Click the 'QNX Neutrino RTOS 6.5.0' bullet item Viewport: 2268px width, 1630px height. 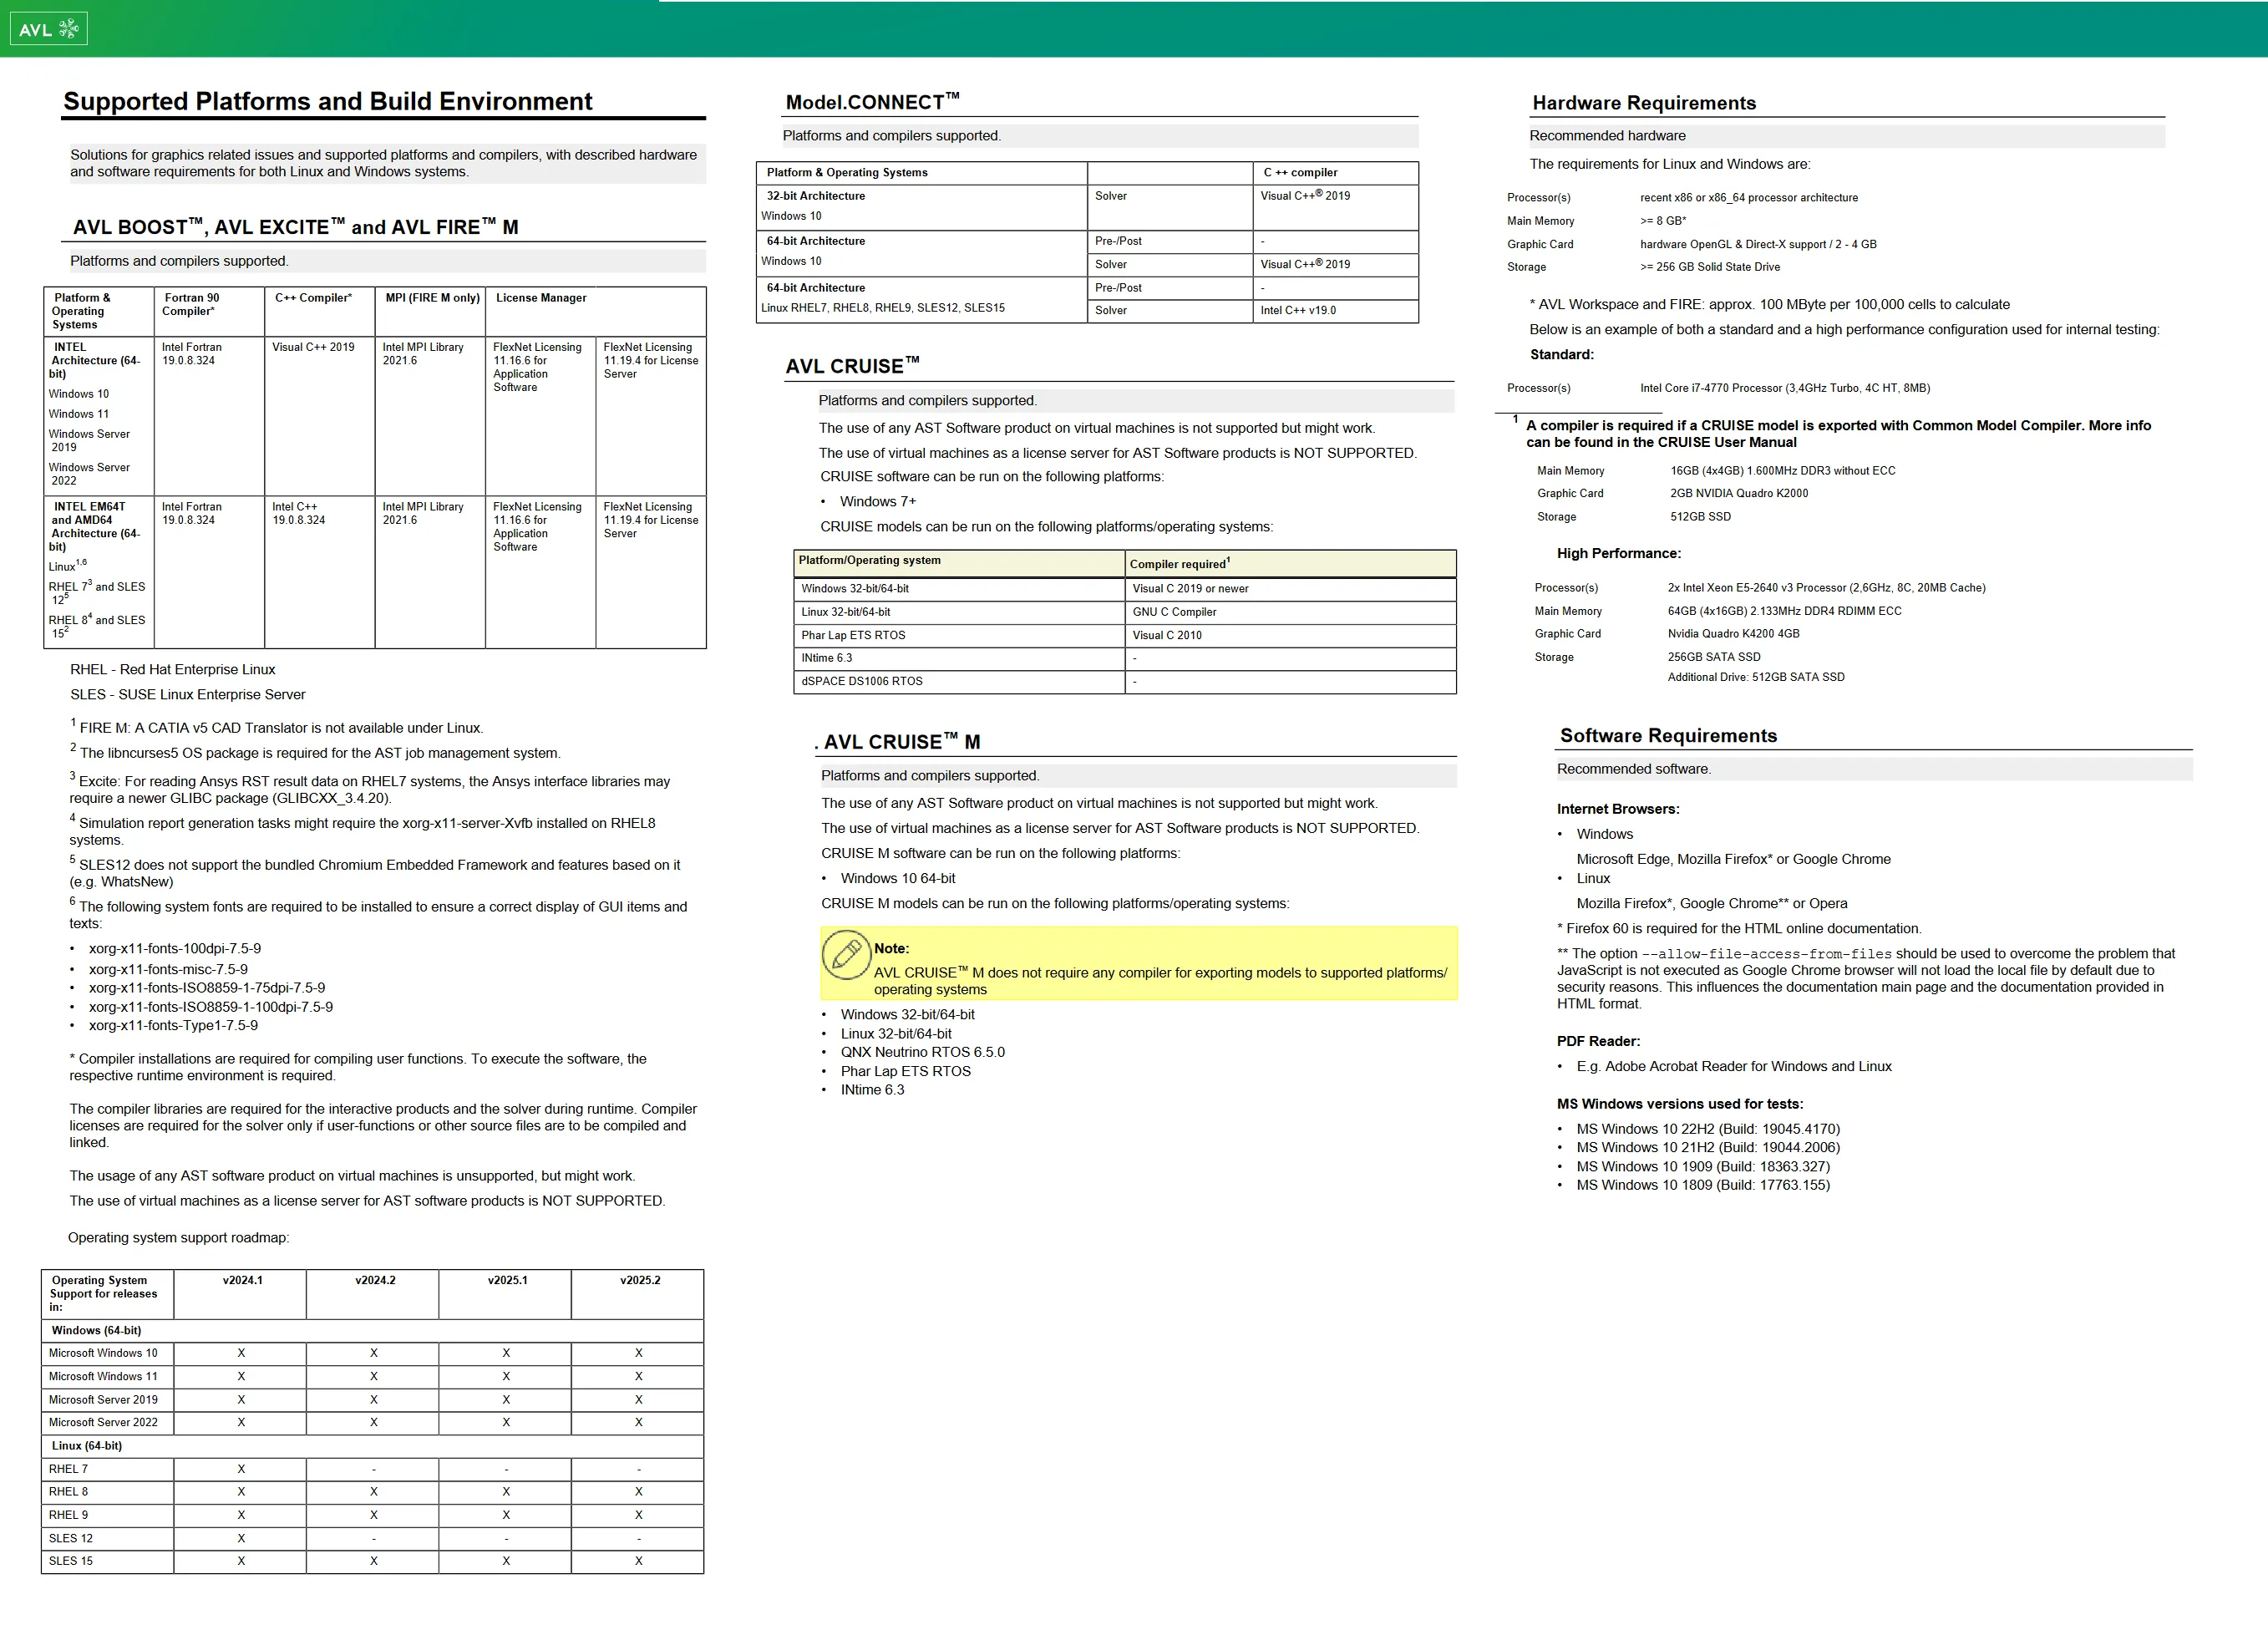coord(922,1052)
